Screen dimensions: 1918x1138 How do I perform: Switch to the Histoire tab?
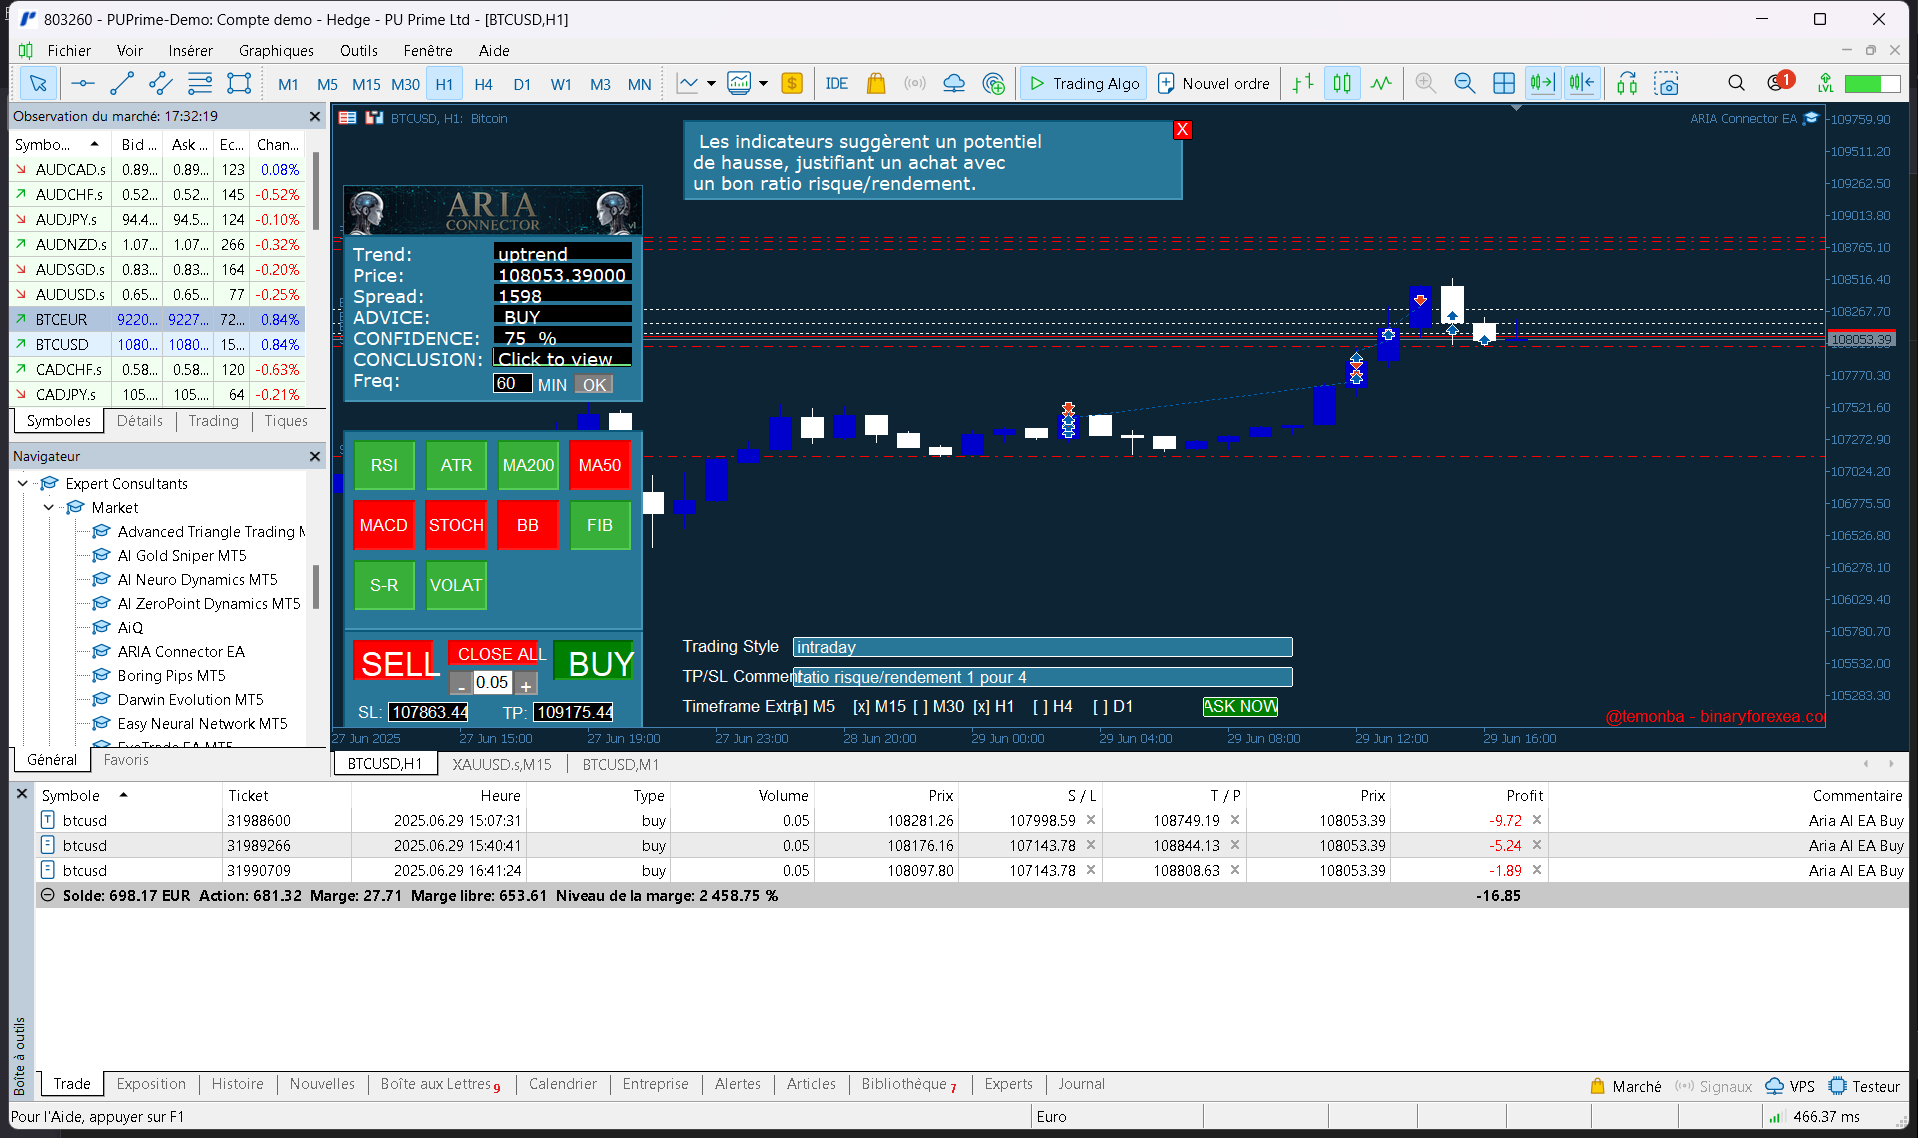(237, 1084)
